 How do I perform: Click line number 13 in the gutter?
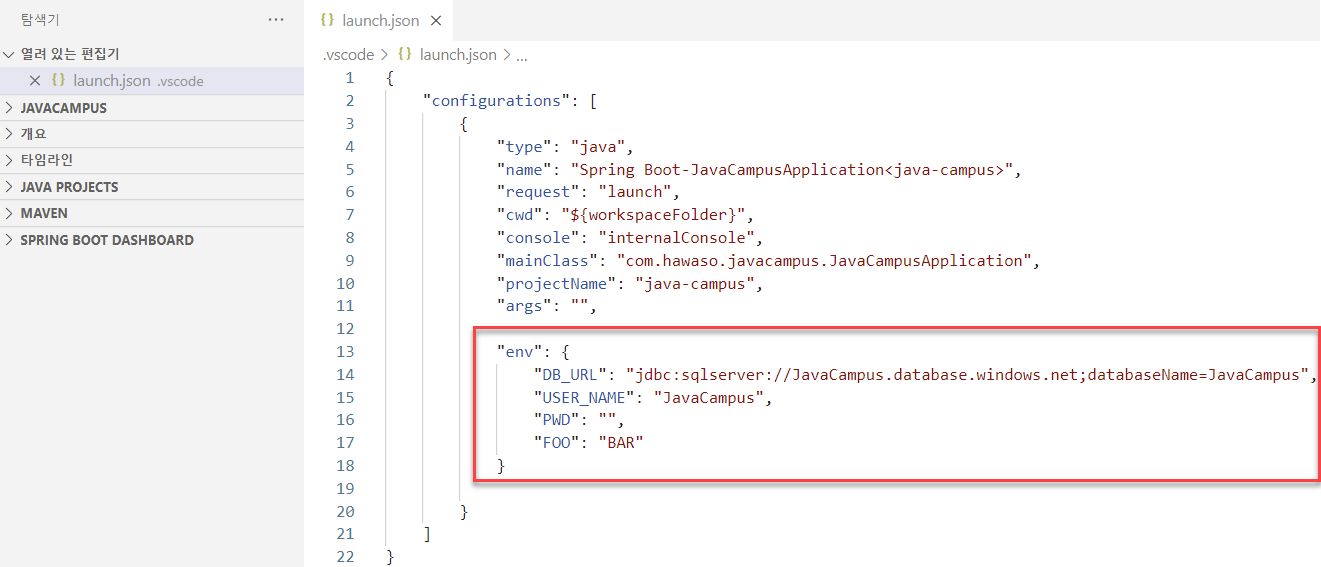[346, 351]
